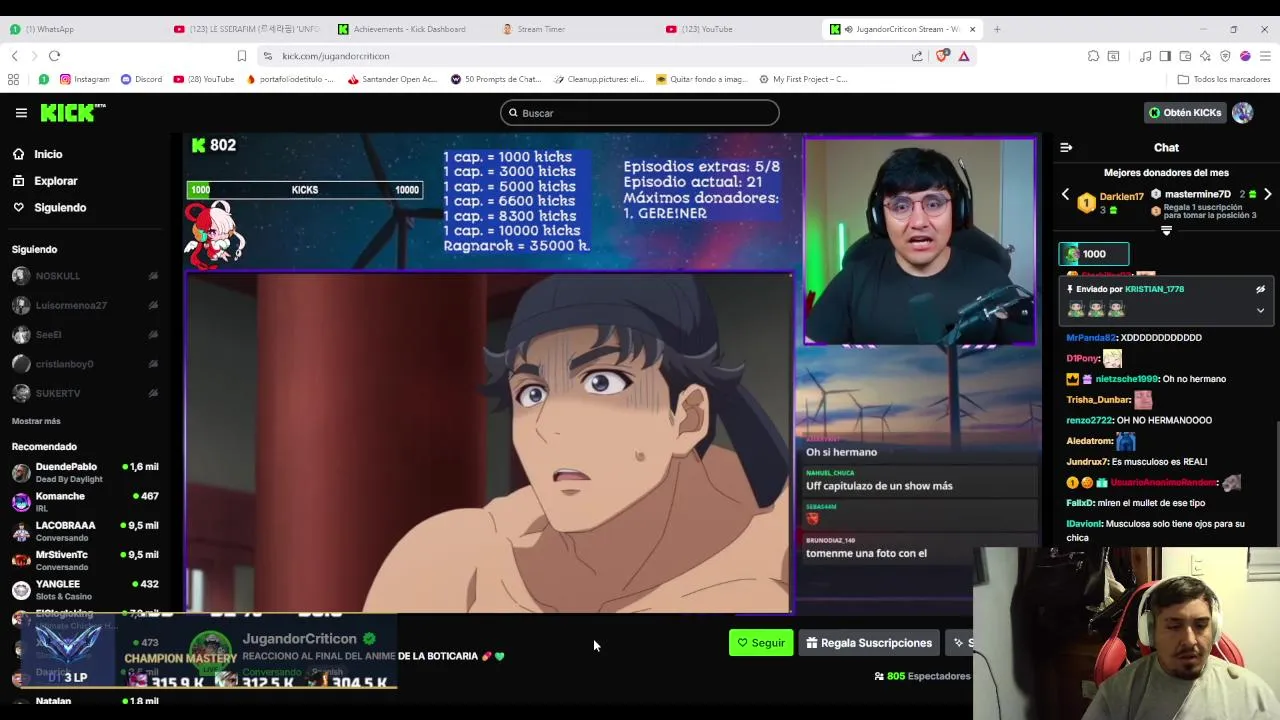Open Discord bookmark
Screen dimensions: 1280x720
pos(141,79)
